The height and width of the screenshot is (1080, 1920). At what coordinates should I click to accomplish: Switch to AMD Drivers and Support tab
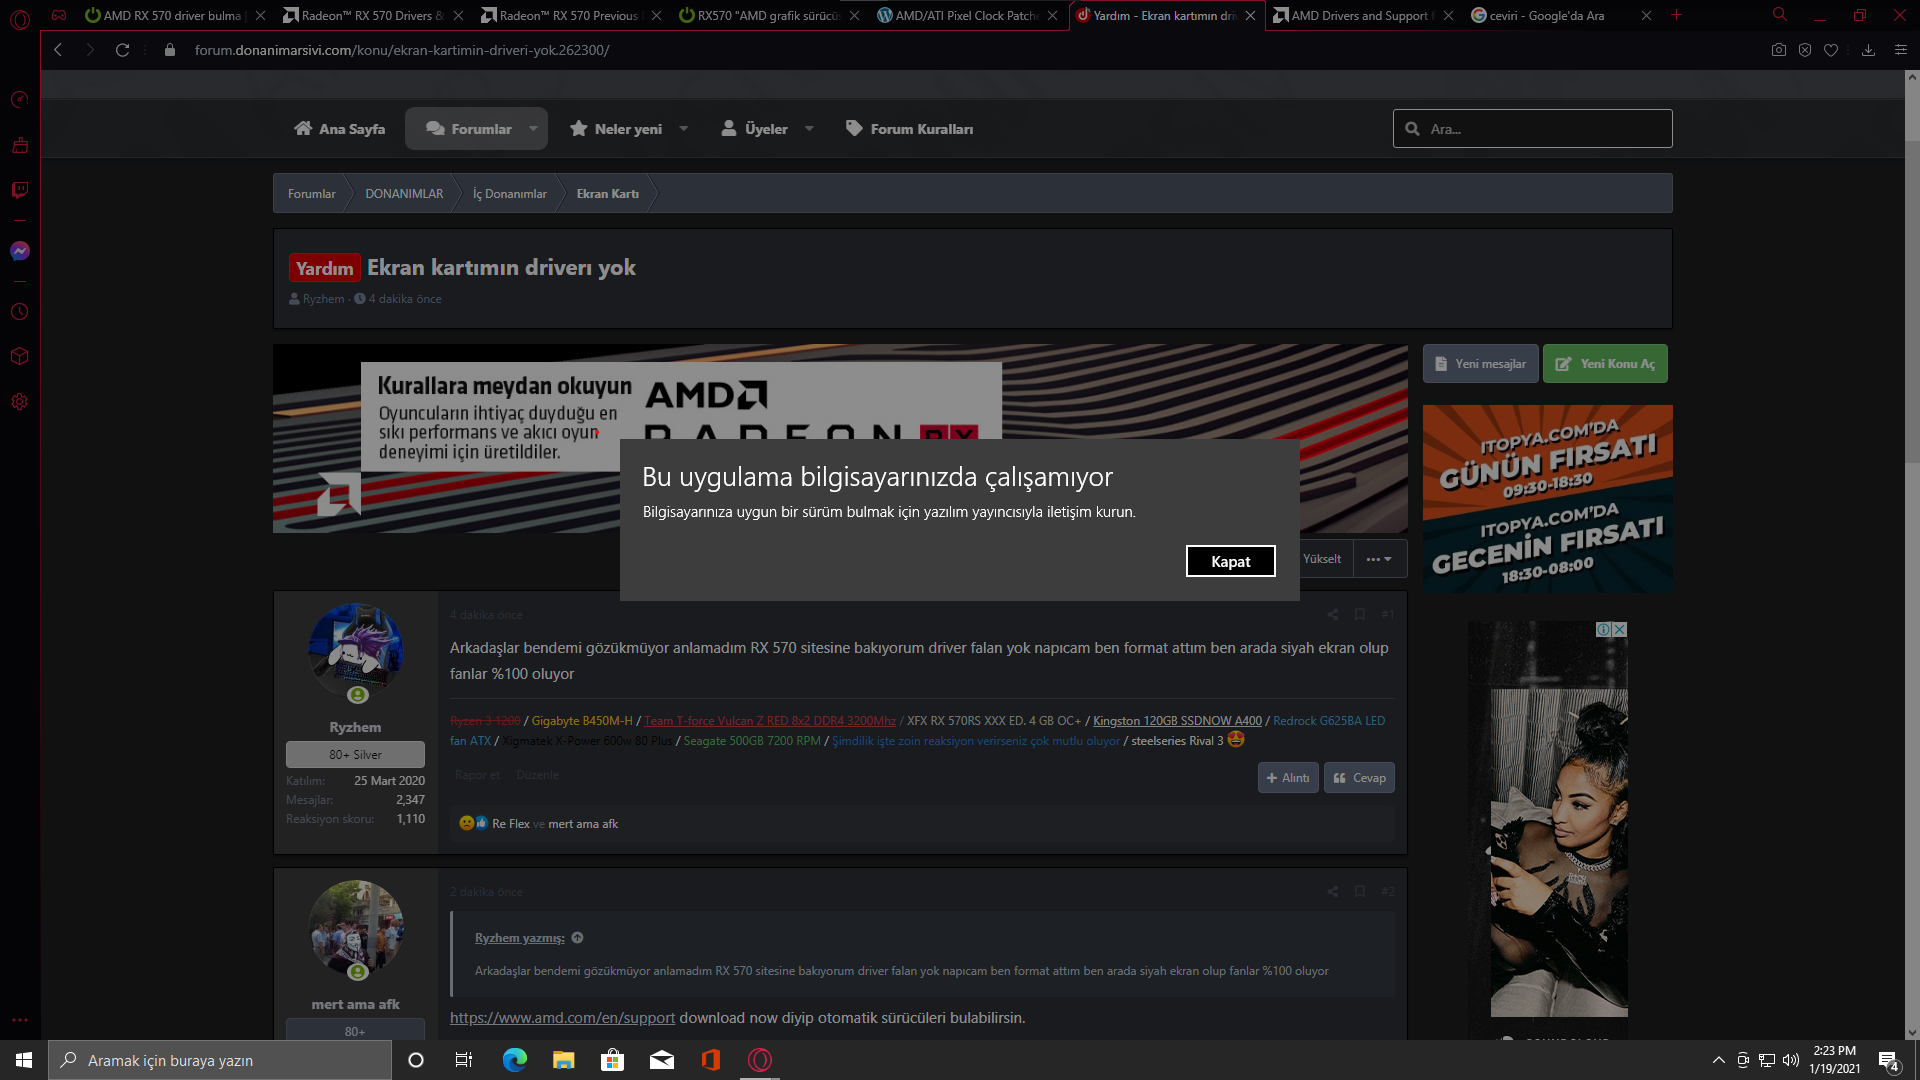1360,16
